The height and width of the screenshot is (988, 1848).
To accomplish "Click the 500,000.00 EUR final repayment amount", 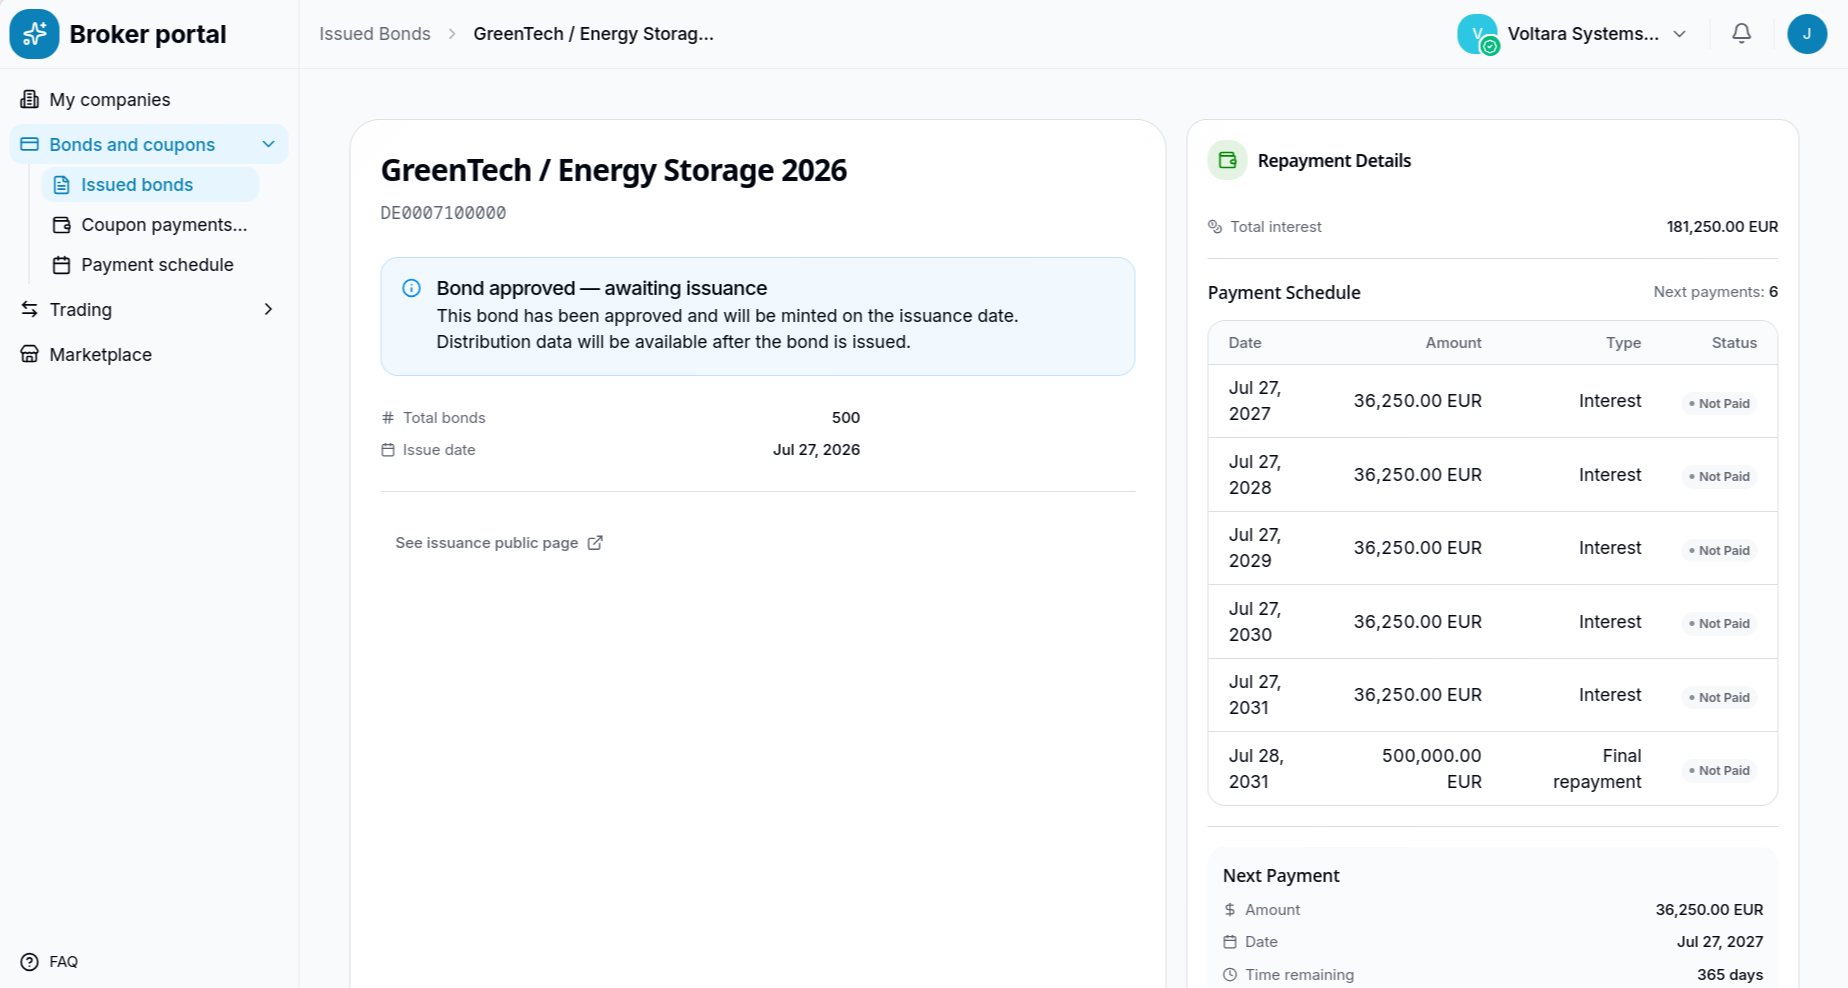I will pos(1432,769).
